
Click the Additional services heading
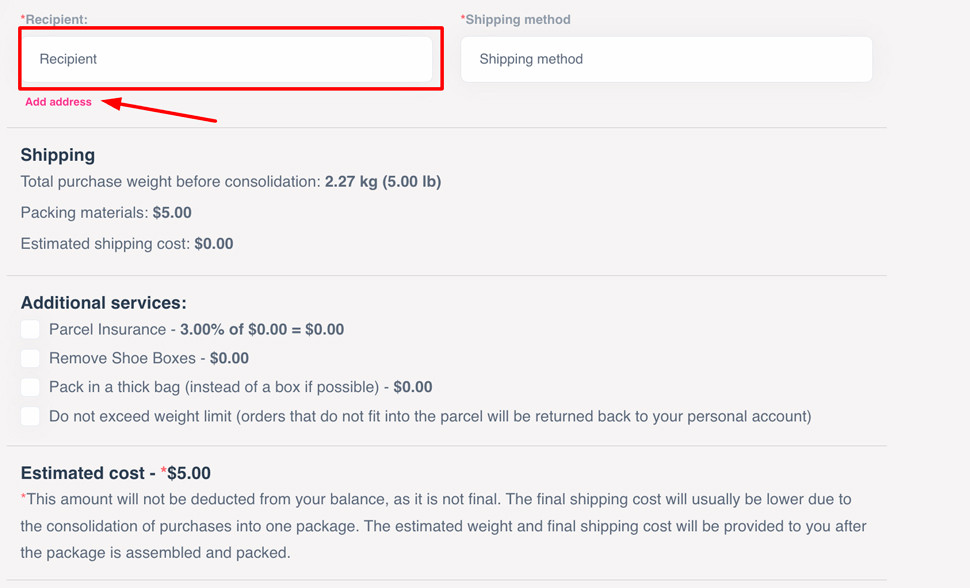pyautogui.click(x=103, y=303)
